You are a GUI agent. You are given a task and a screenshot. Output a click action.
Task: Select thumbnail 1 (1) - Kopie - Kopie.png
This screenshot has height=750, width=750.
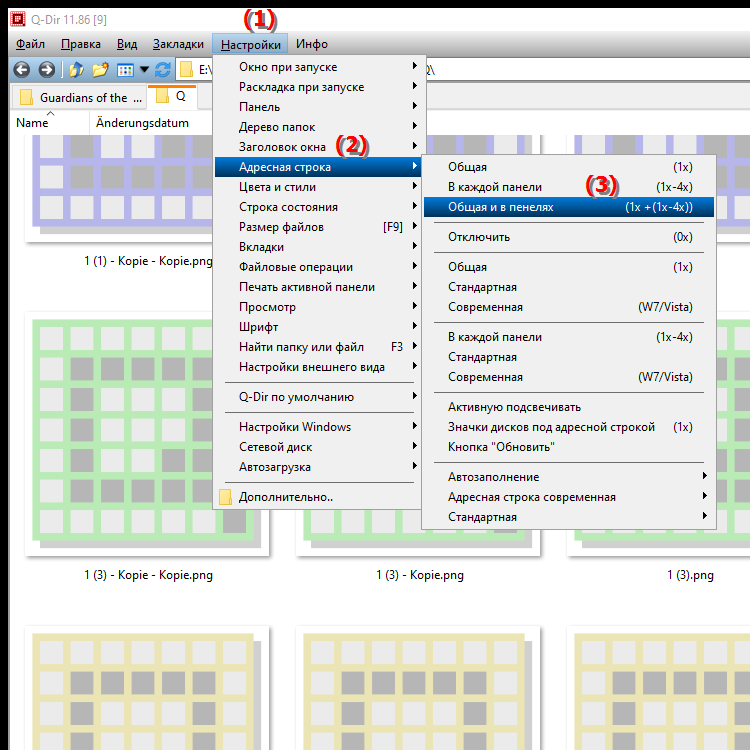tap(120, 189)
